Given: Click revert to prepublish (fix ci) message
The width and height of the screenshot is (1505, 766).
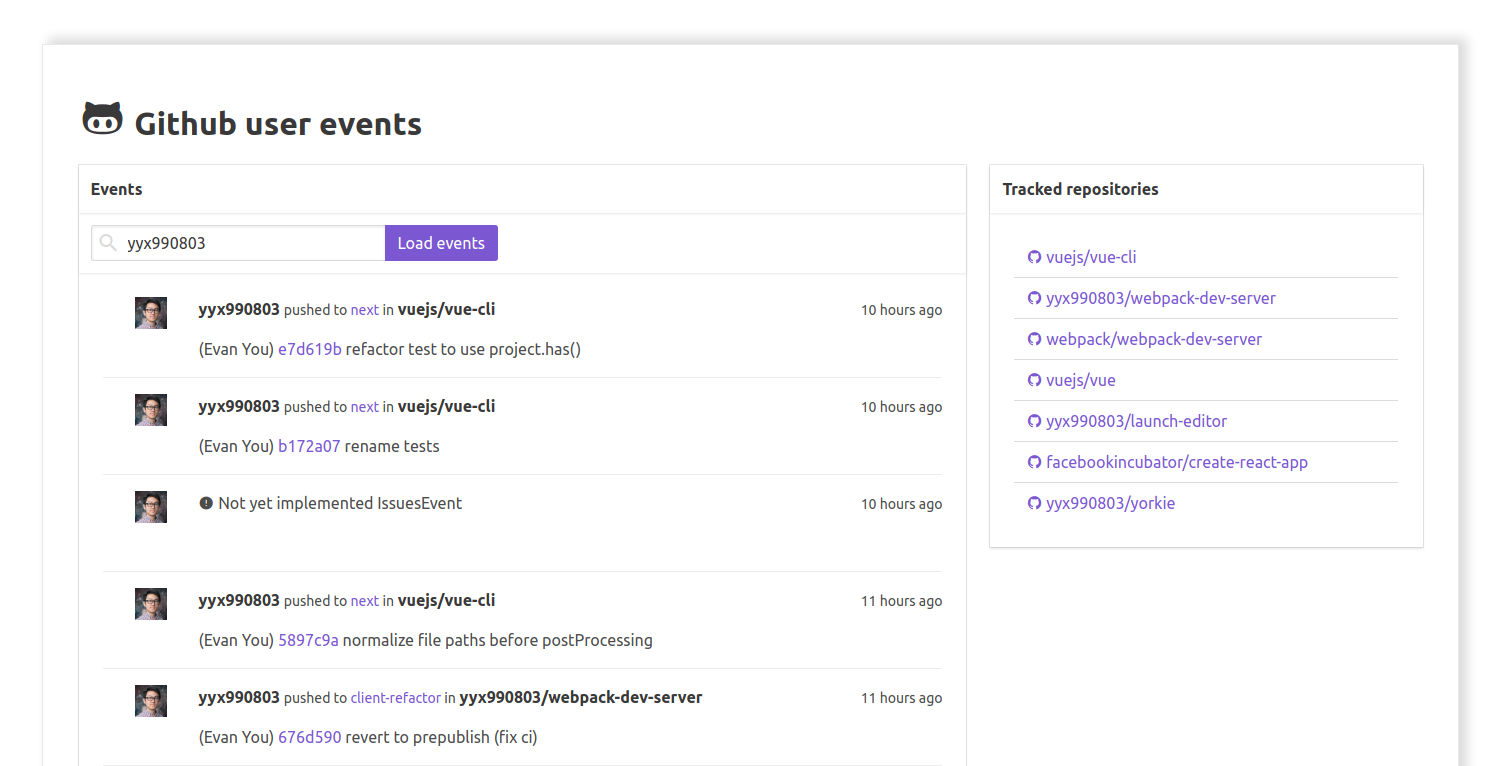Looking at the screenshot, I should [442, 737].
